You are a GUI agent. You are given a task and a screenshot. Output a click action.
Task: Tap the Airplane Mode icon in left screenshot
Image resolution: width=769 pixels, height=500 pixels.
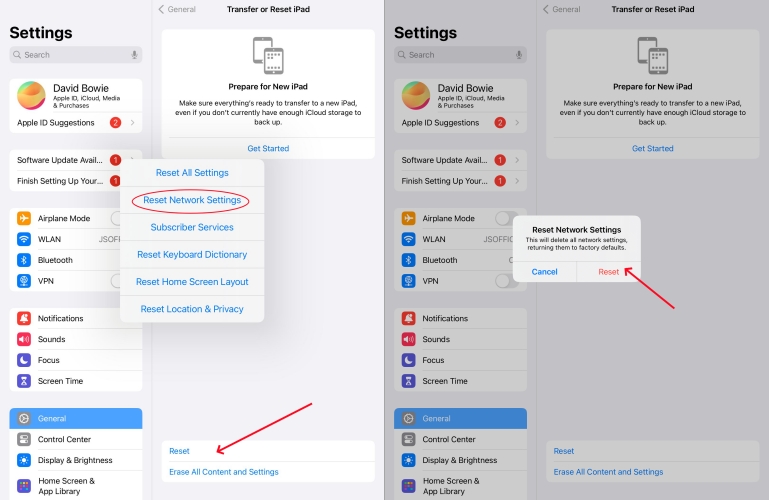tap(24, 218)
